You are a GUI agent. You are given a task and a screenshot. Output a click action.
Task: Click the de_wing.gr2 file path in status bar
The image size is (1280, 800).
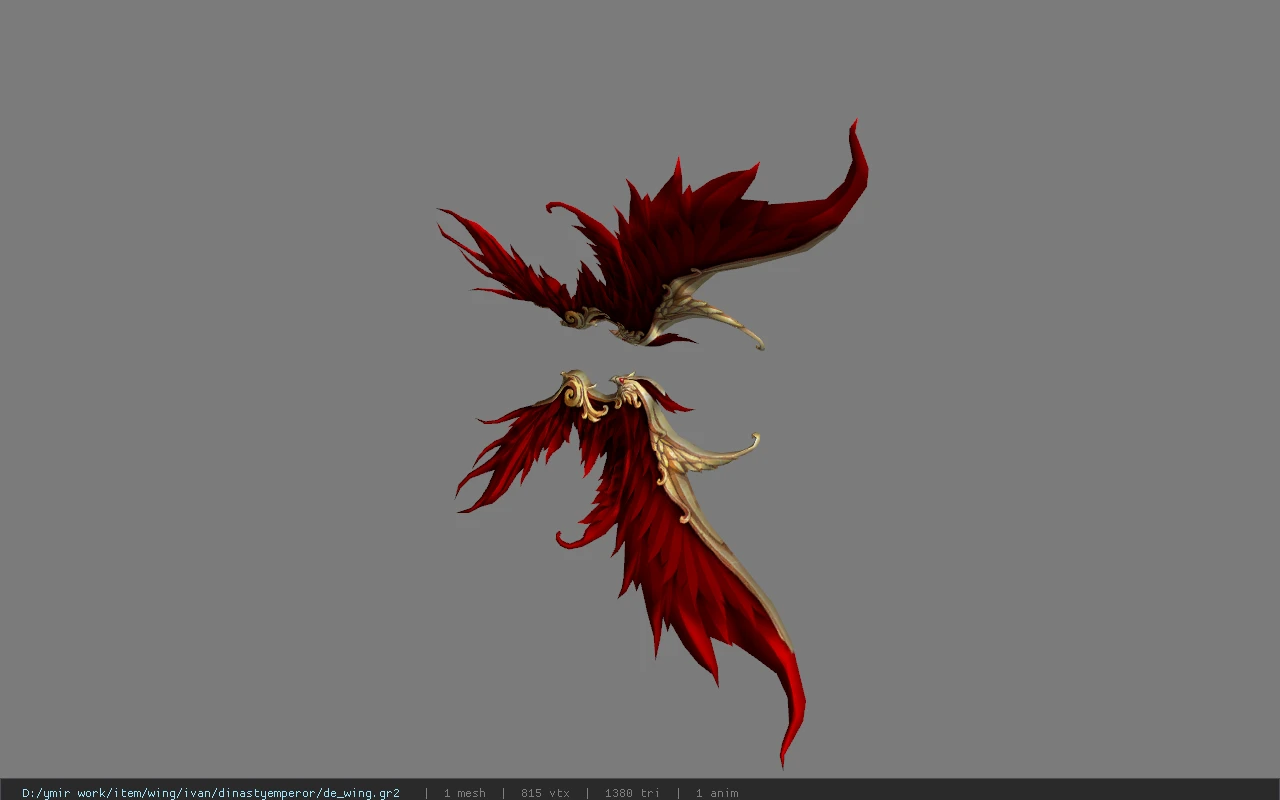[211, 793]
